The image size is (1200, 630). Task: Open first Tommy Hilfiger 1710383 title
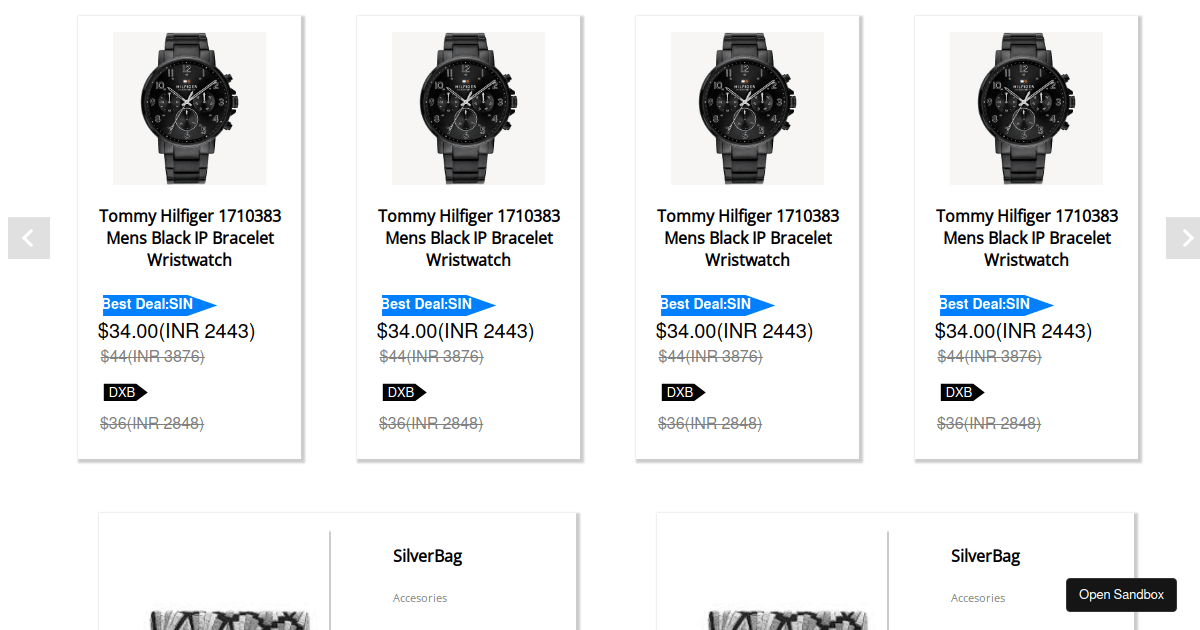pyautogui.click(x=190, y=238)
